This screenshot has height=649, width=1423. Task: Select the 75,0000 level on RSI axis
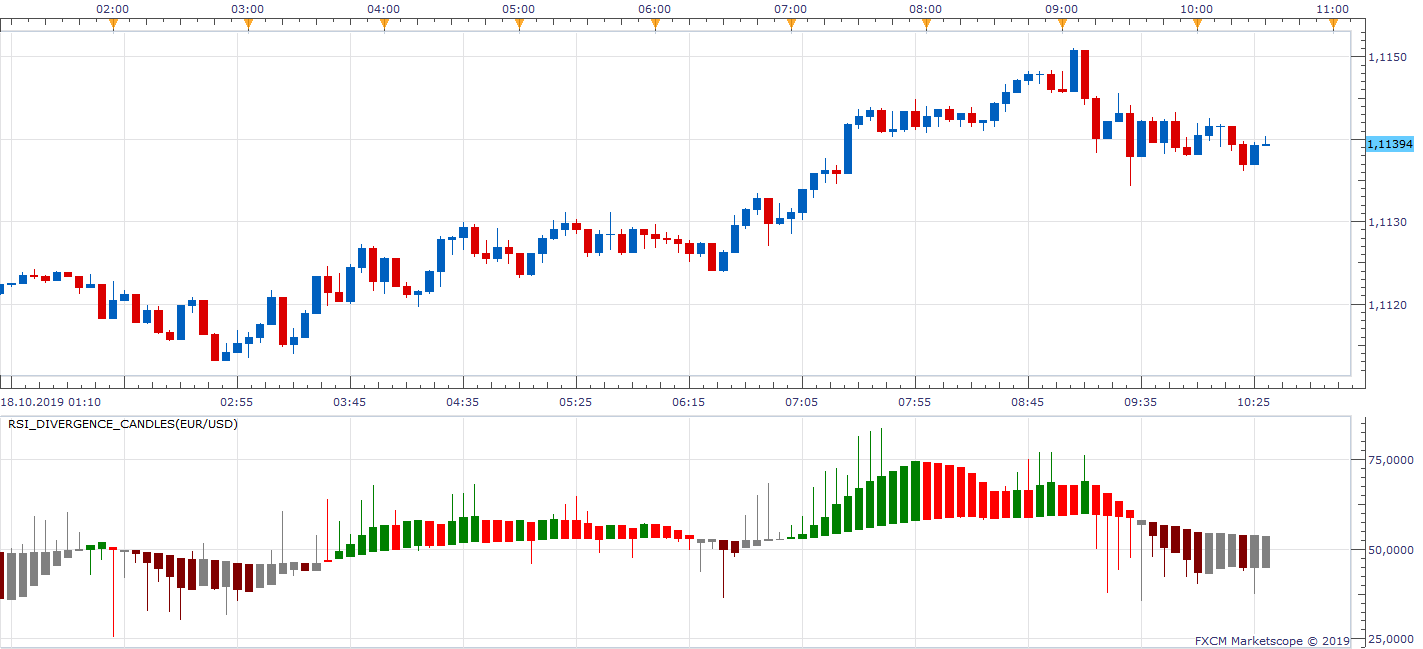point(1390,460)
